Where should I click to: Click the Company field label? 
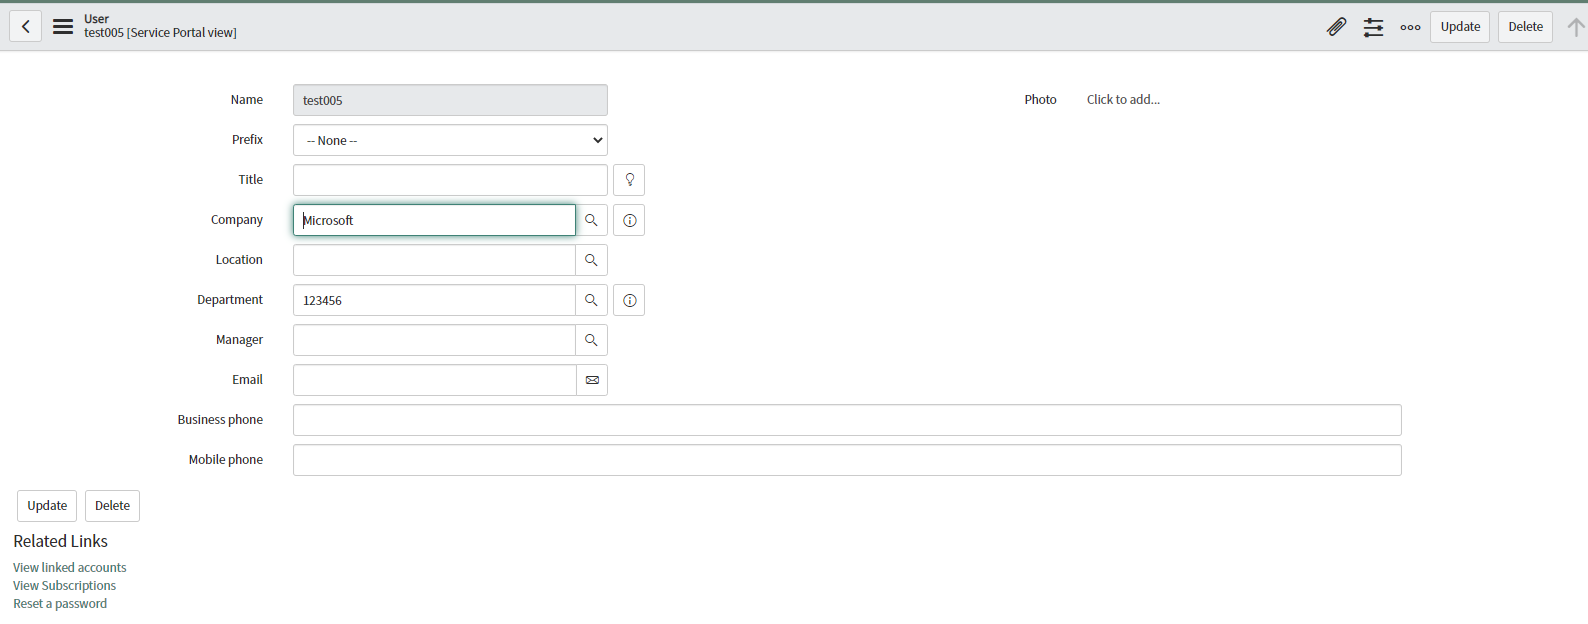[x=237, y=220]
